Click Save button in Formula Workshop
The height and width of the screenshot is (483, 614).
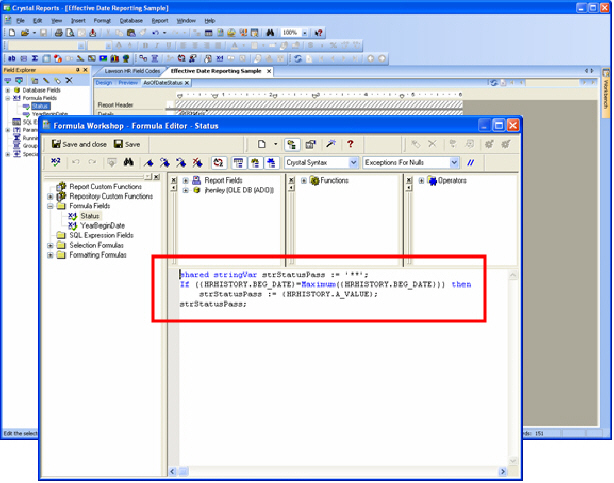point(127,144)
